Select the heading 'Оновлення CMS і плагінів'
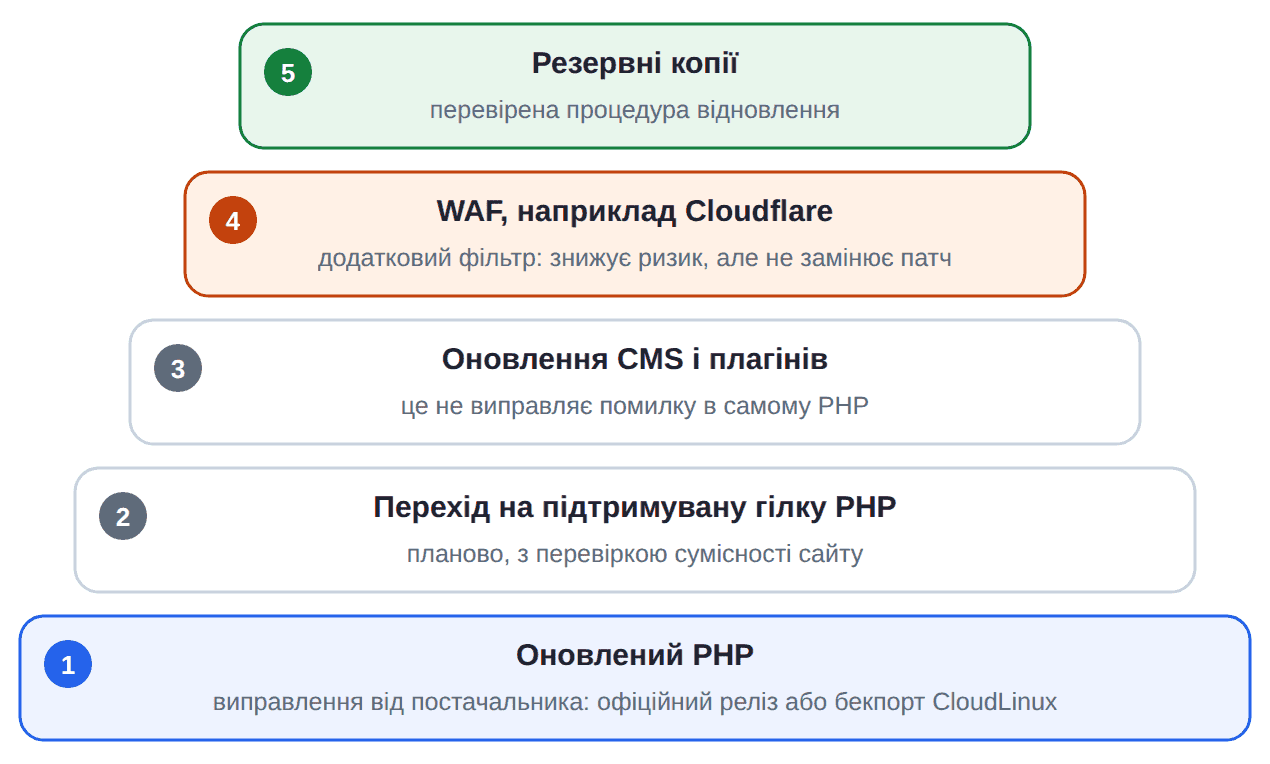1270x764 pixels. pos(635,360)
